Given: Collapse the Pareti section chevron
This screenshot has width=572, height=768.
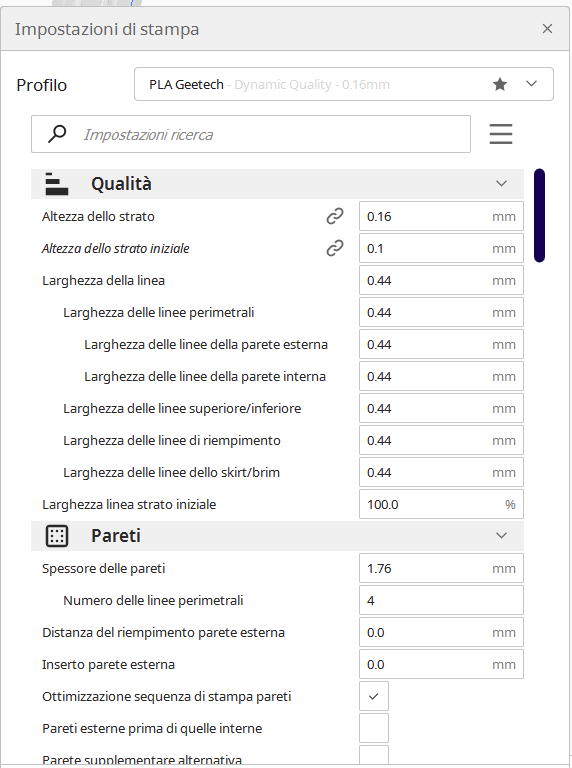Looking at the screenshot, I should (501, 535).
